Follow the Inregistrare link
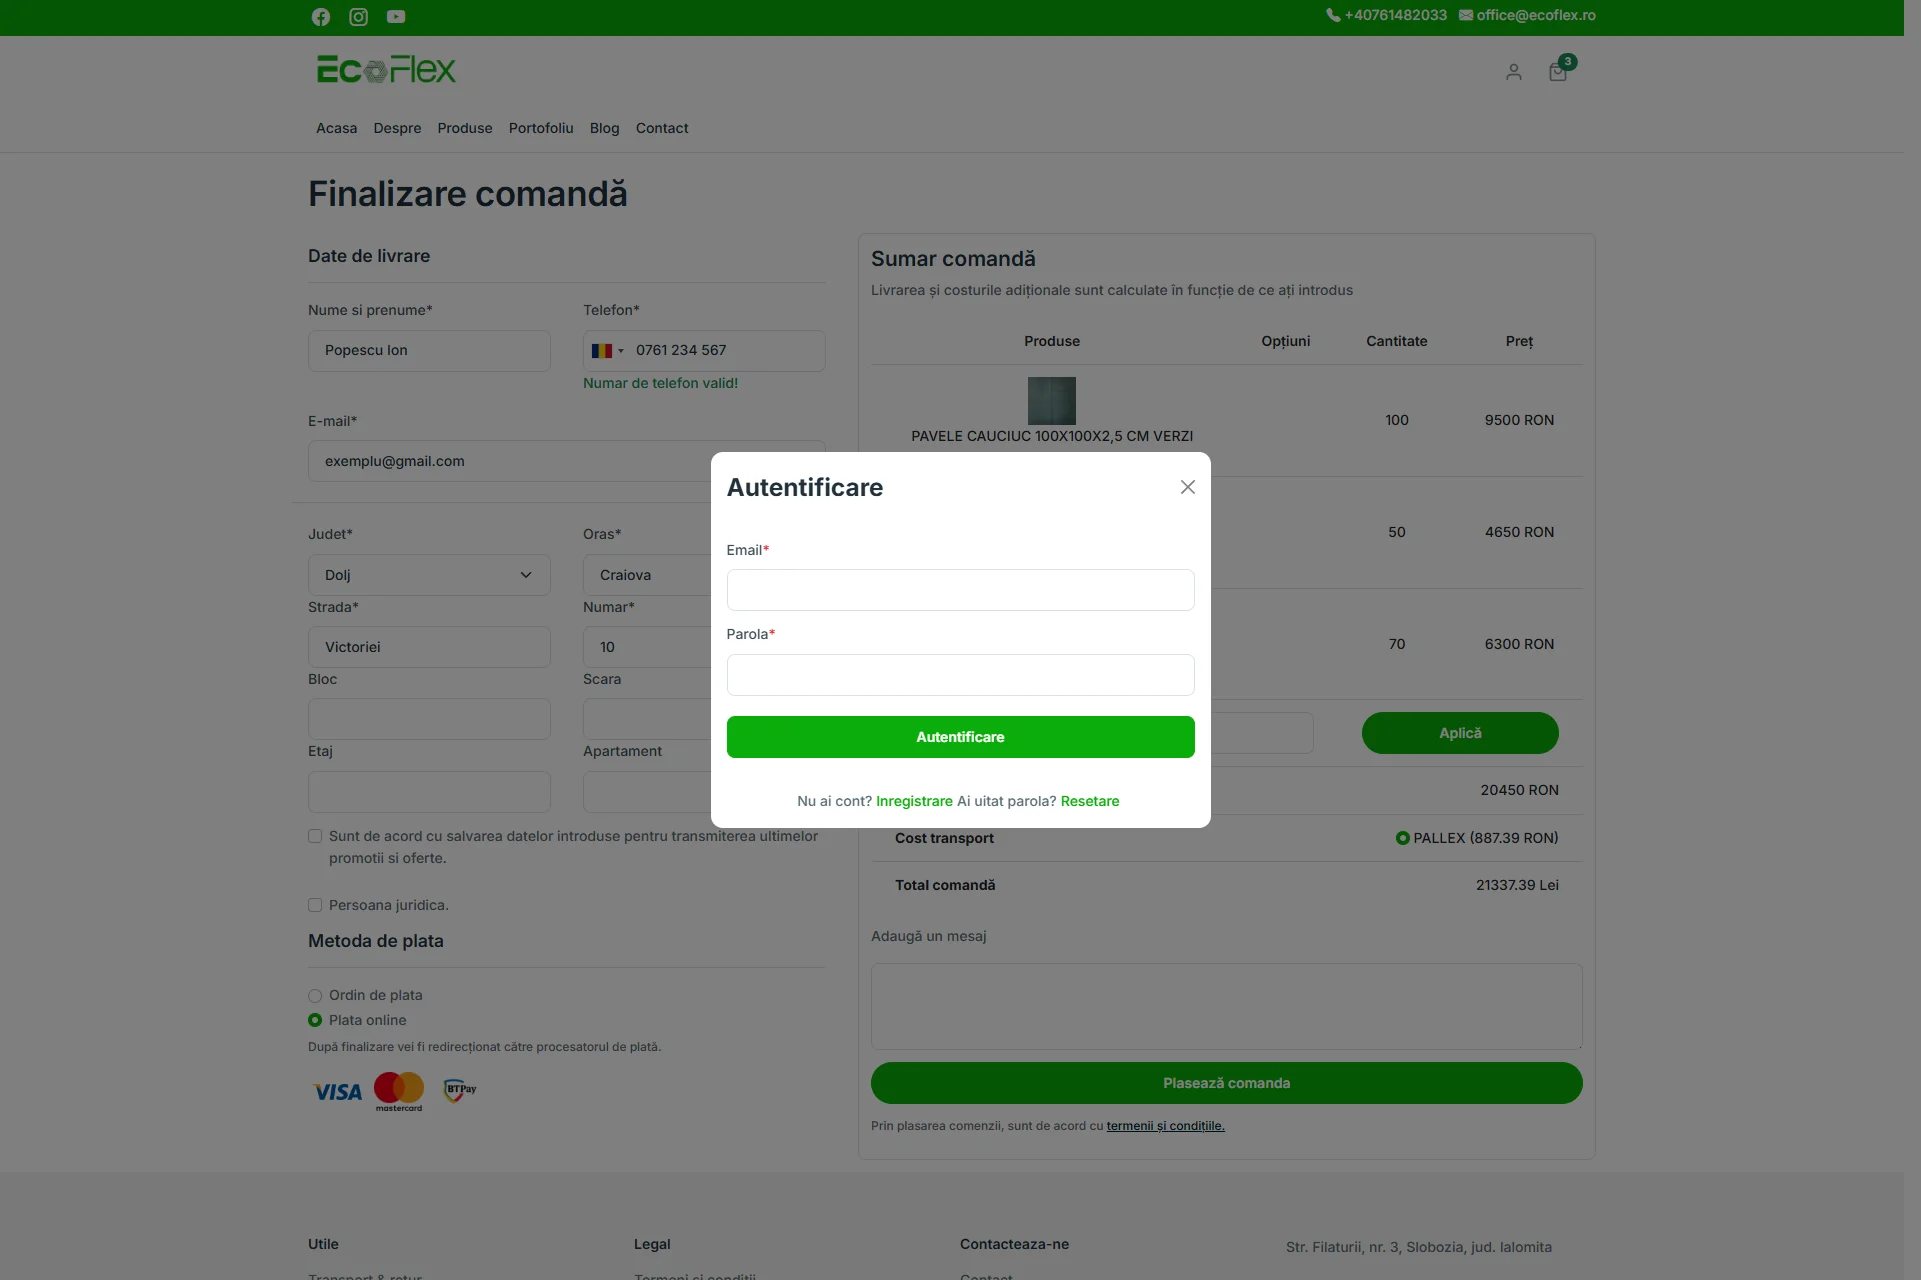The width and height of the screenshot is (1921, 1280). coord(914,801)
